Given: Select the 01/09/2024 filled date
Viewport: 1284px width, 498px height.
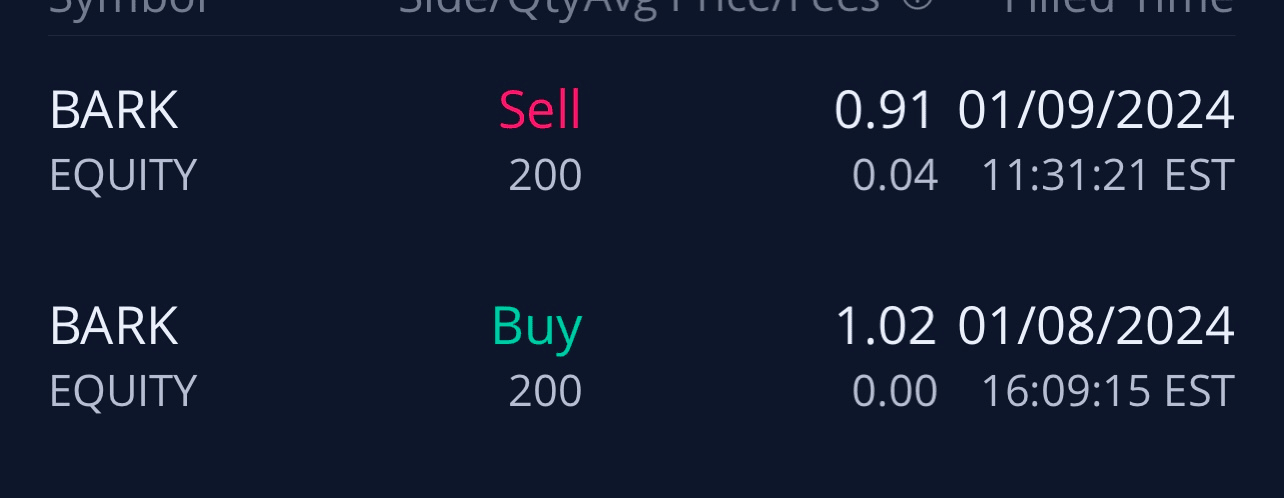Looking at the screenshot, I should click(x=1096, y=110).
